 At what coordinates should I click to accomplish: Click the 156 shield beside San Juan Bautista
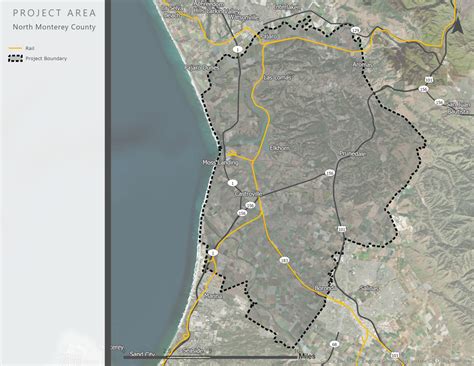(439, 102)
